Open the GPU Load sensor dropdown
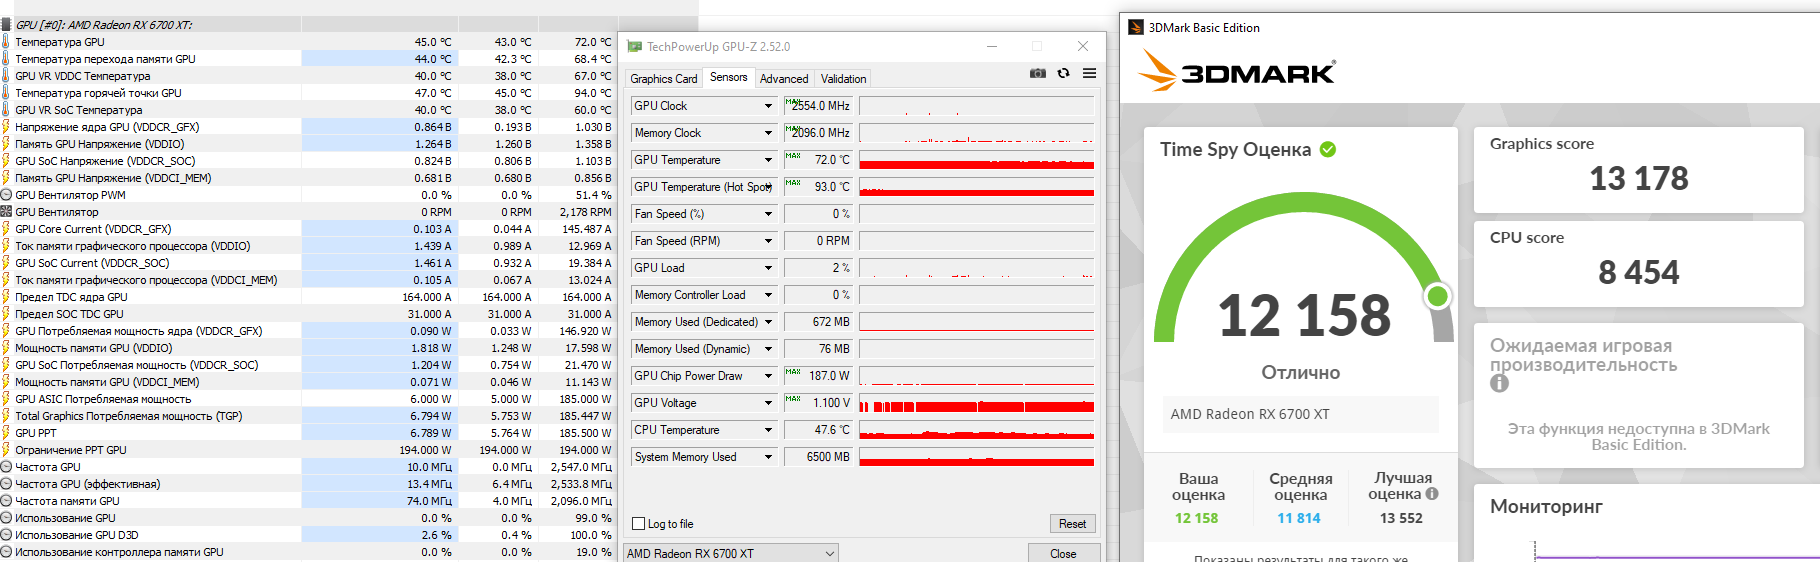This screenshot has height=562, width=1820. pyautogui.click(x=768, y=268)
